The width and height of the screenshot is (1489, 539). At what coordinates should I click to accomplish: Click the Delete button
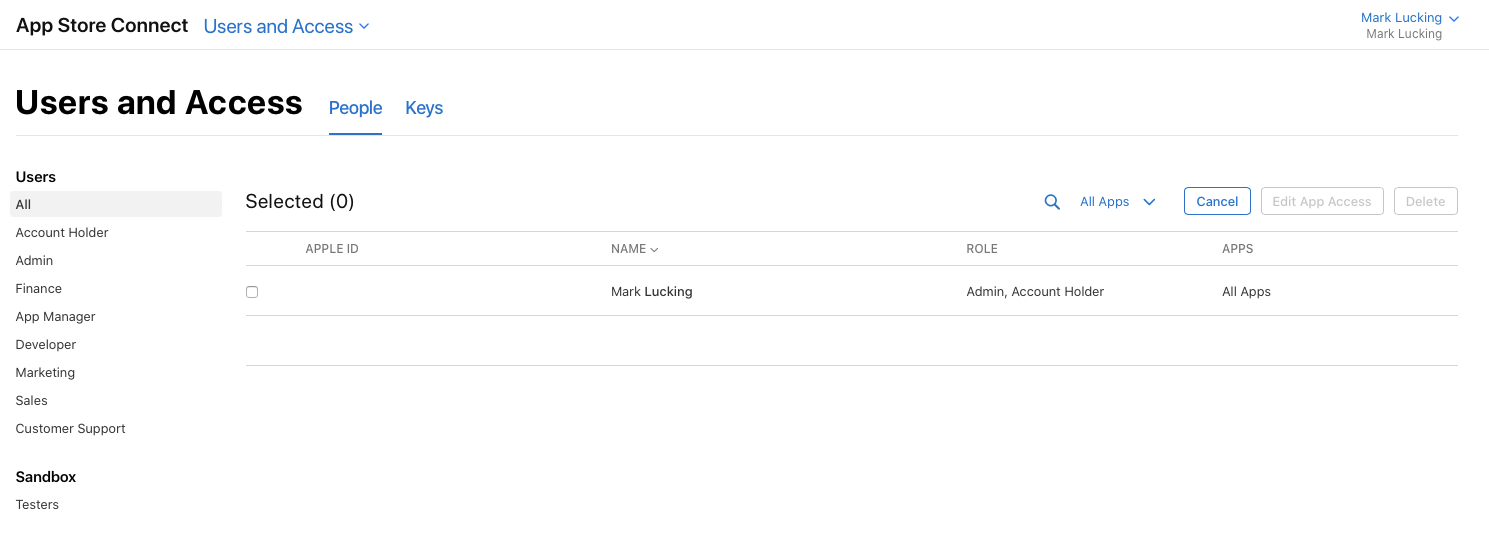point(1425,201)
